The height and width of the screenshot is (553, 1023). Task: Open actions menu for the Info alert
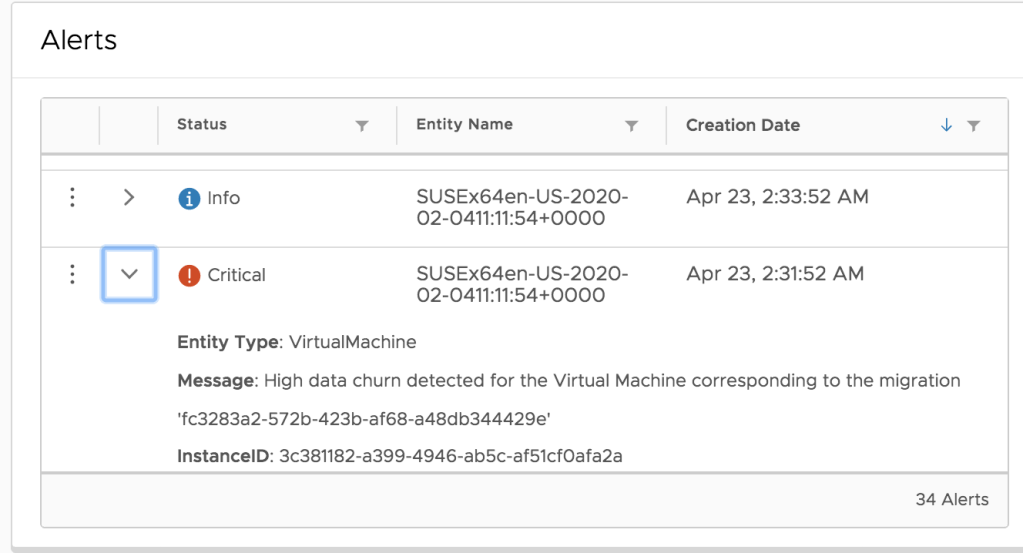[x=71, y=198]
